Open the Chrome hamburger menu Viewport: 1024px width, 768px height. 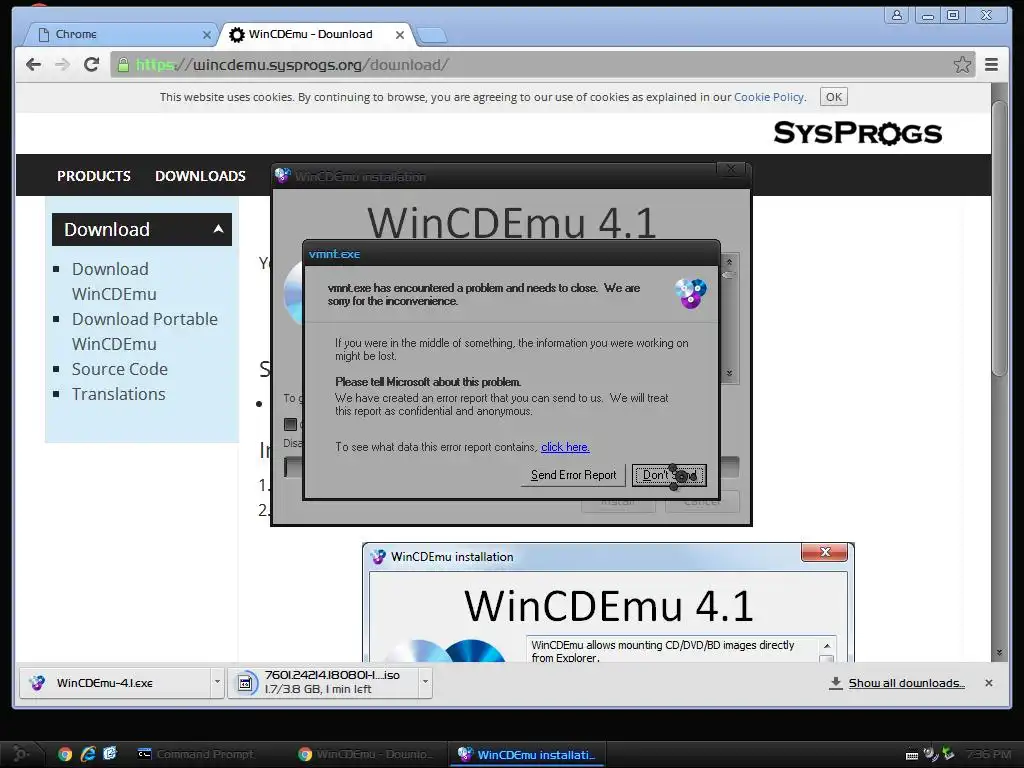991,65
